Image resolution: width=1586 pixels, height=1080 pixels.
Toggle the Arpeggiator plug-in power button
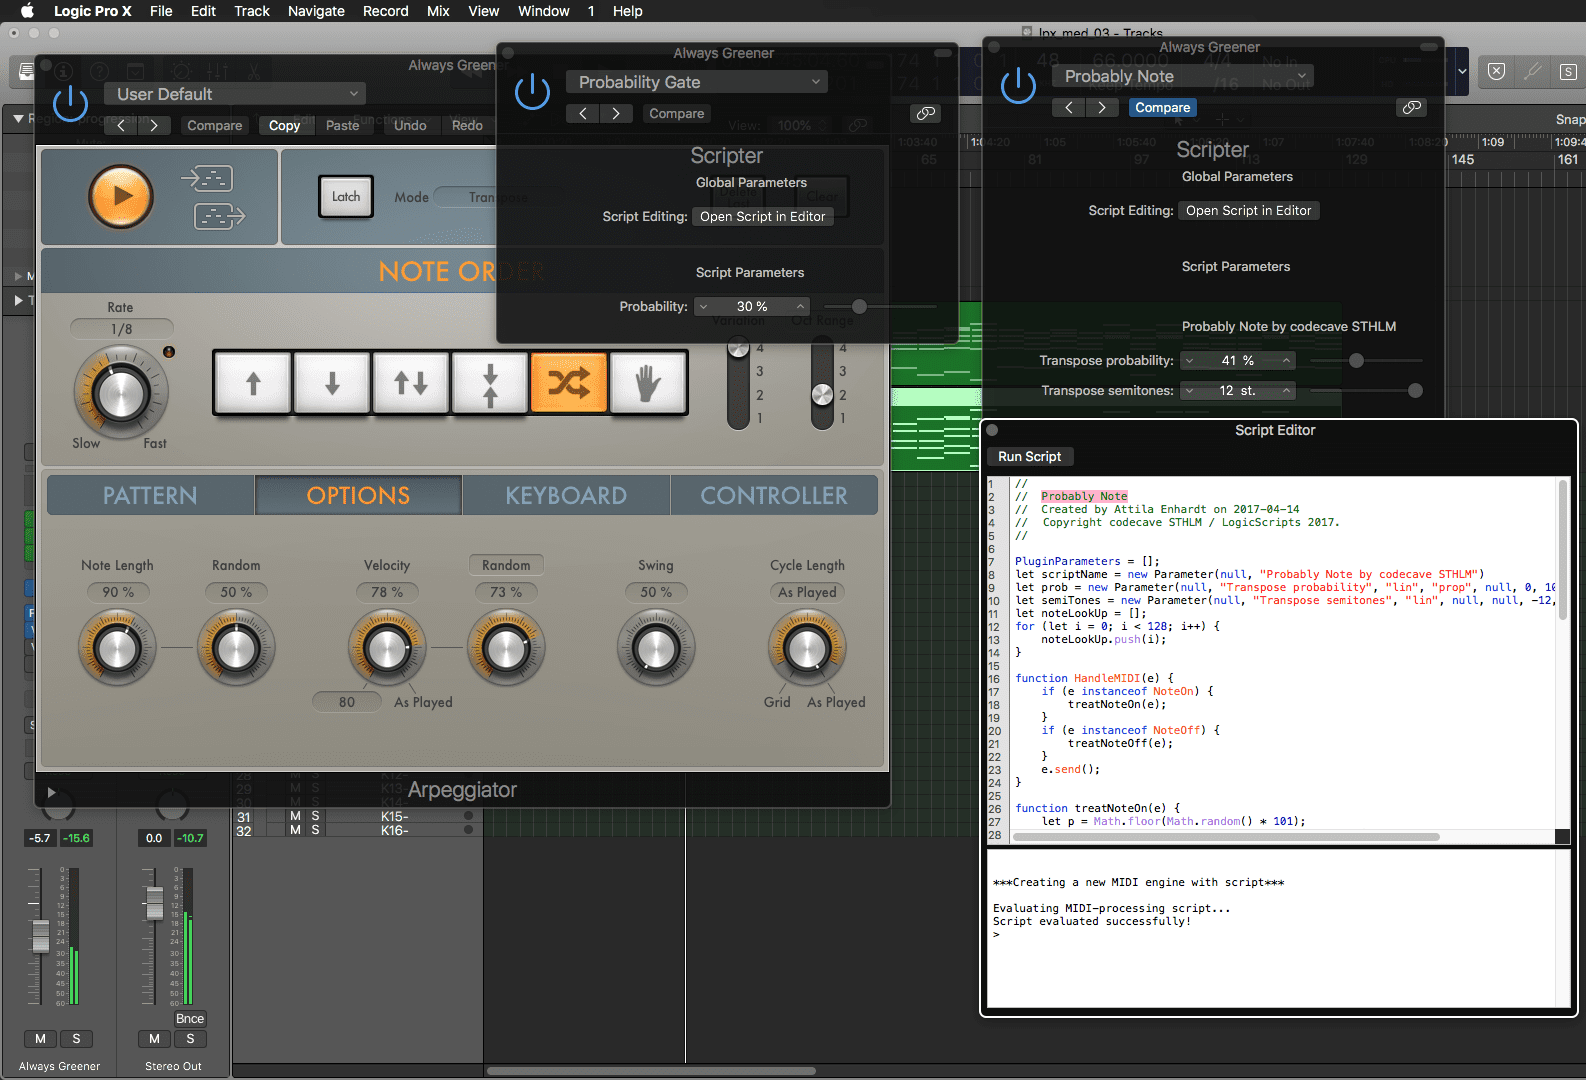70,104
